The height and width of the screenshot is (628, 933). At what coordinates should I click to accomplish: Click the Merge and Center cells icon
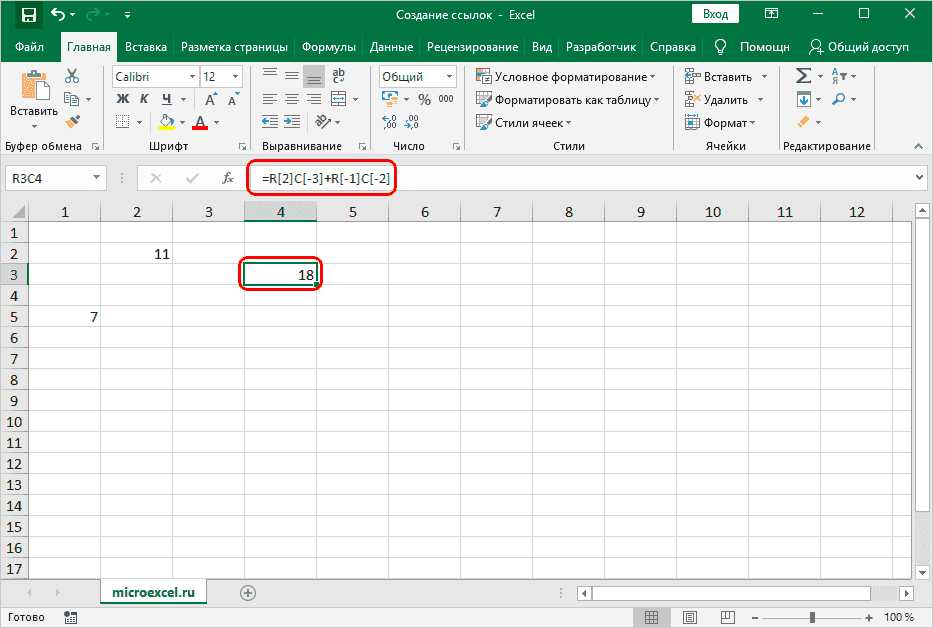pyautogui.click(x=340, y=99)
